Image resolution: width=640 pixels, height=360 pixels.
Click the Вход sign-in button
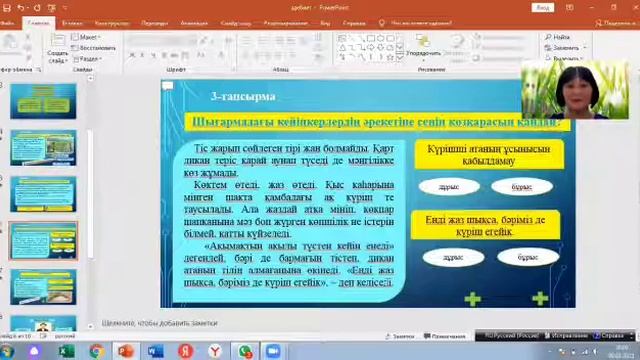[x=543, y=7]
